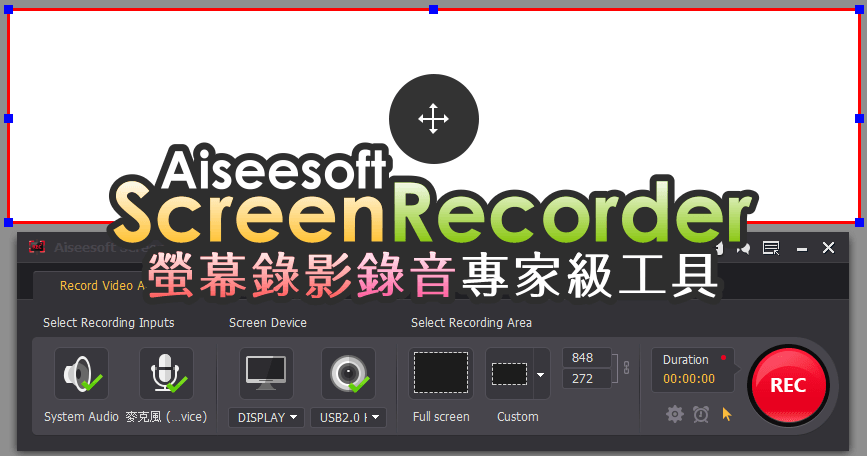This screenshot has width=867, height=456.
Task: Click the Custom label
Action: tap(518, 417)
